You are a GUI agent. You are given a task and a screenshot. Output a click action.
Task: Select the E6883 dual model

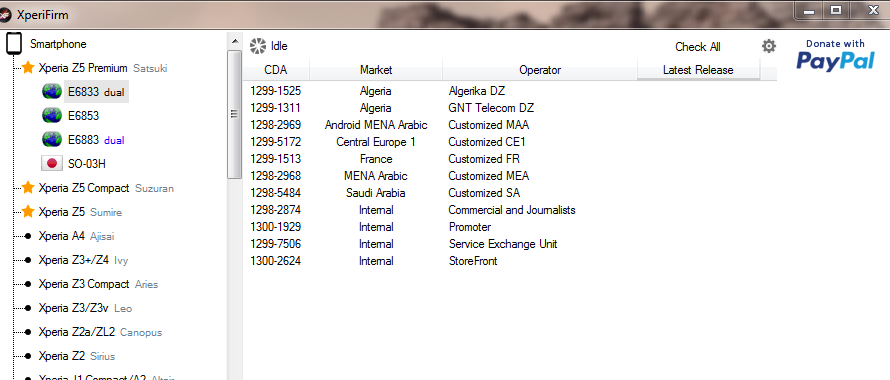click(x=96, y=139)
